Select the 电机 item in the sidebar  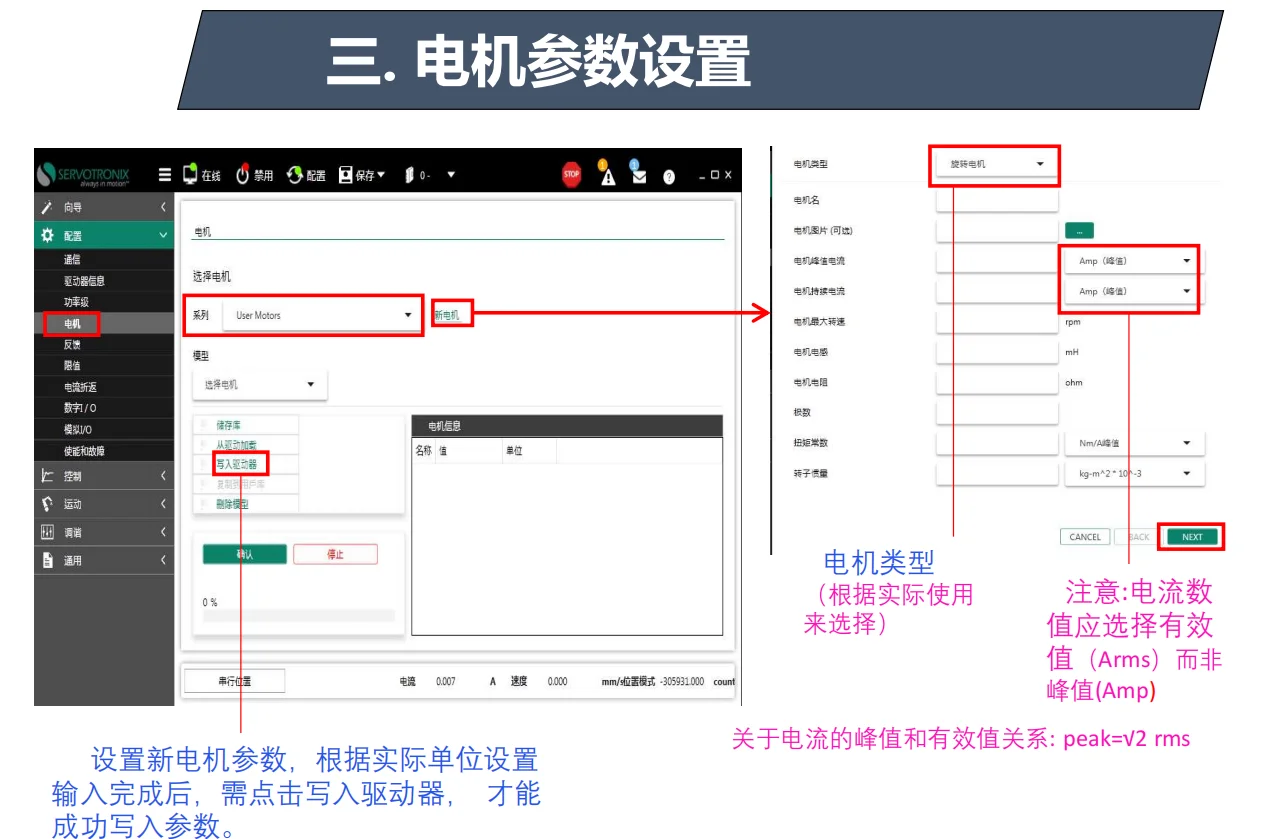pos(75,325)
